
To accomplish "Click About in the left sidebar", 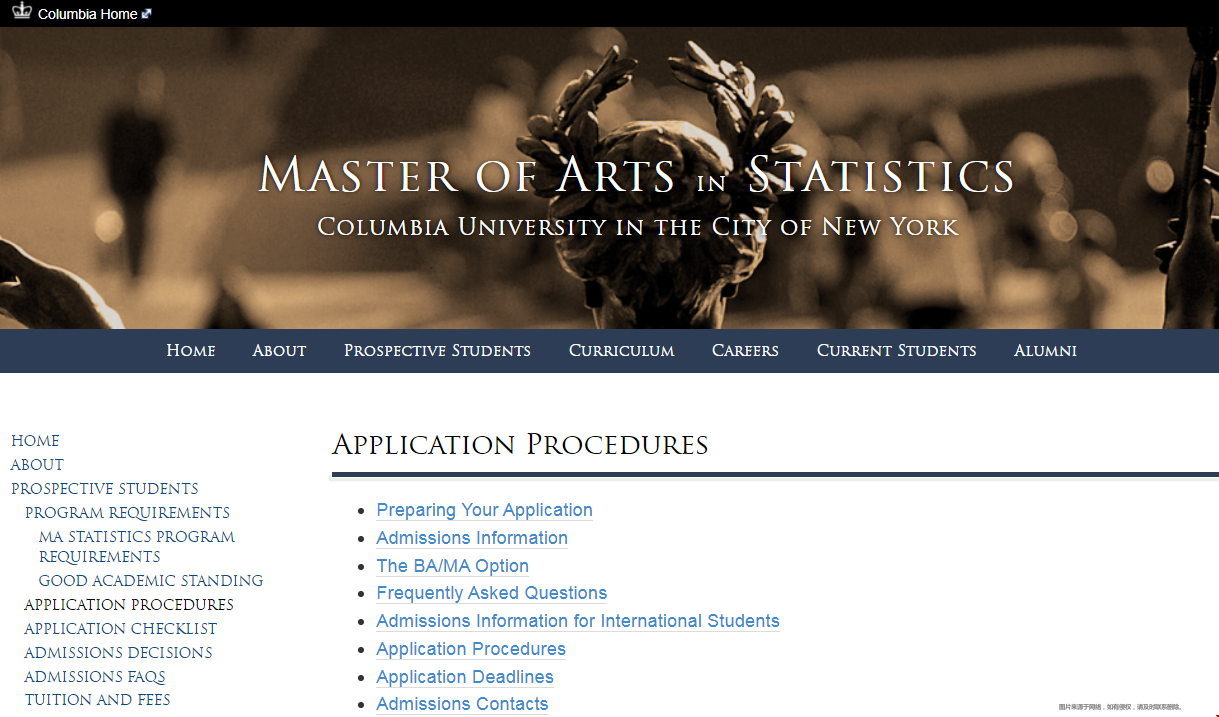I will coord(37,465).
